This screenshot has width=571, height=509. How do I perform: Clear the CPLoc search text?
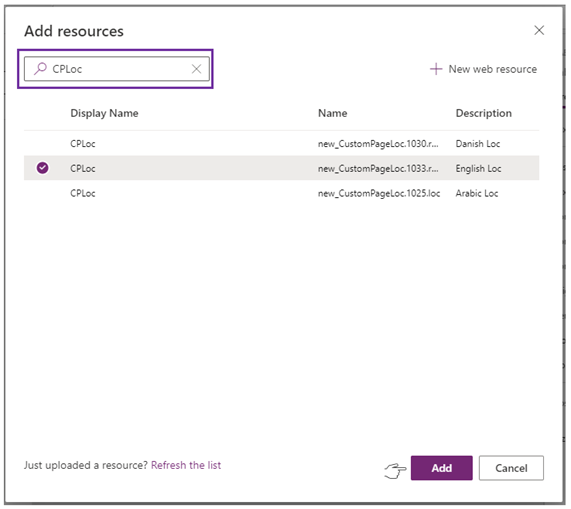tap(197, 69)
